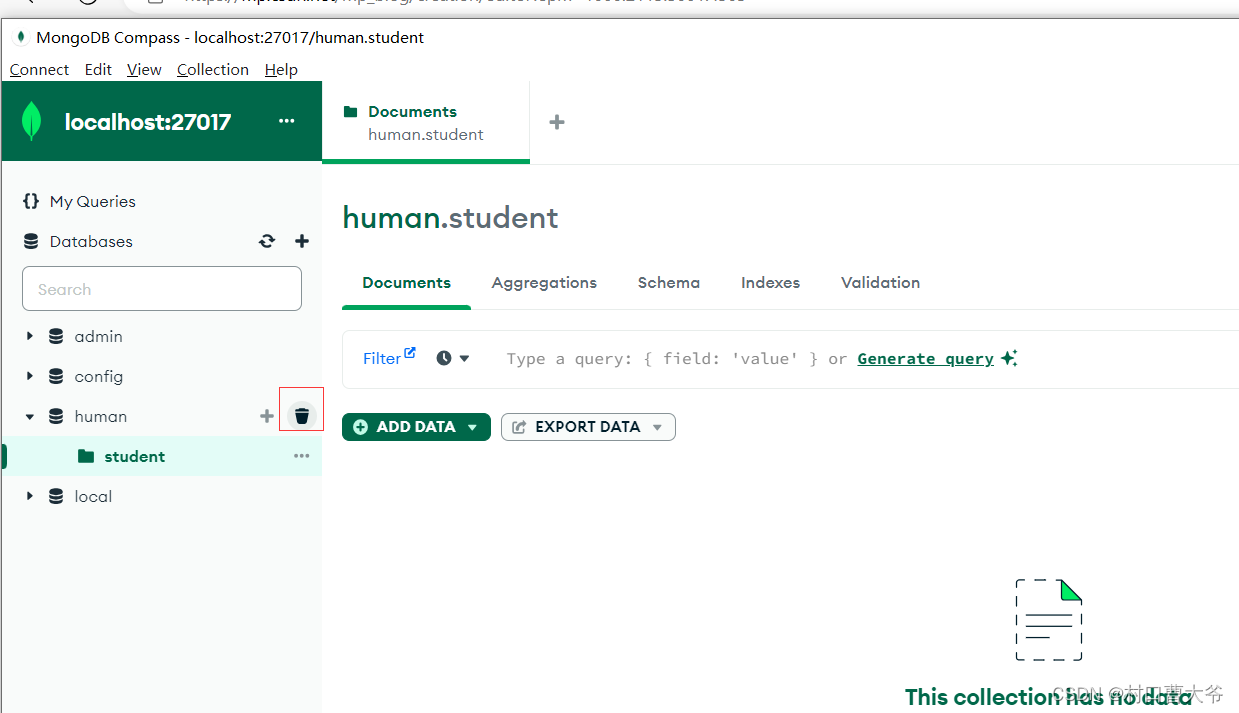The width and height of the screenshot is (1239, 713).
Task: Click the student collection folder icon
Action: pyautogui.click(x=86, y=456)
